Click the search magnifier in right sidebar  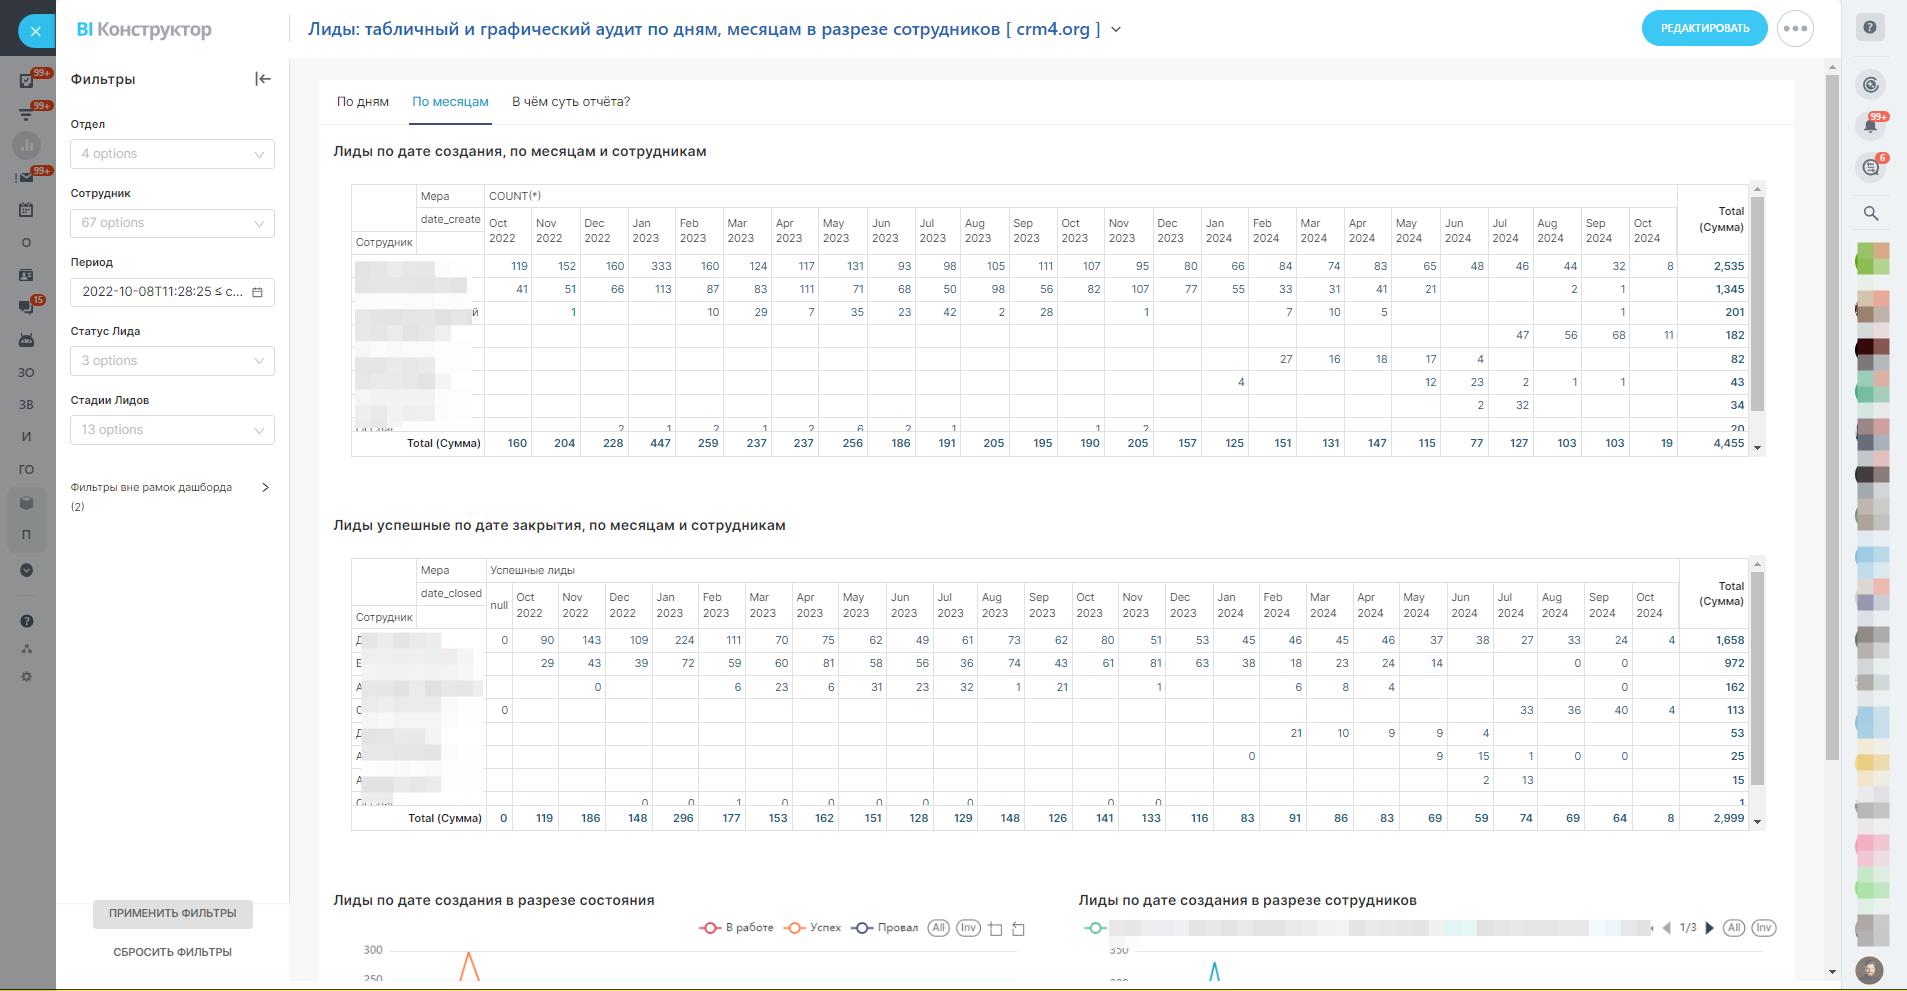(x=1871, y=213)
